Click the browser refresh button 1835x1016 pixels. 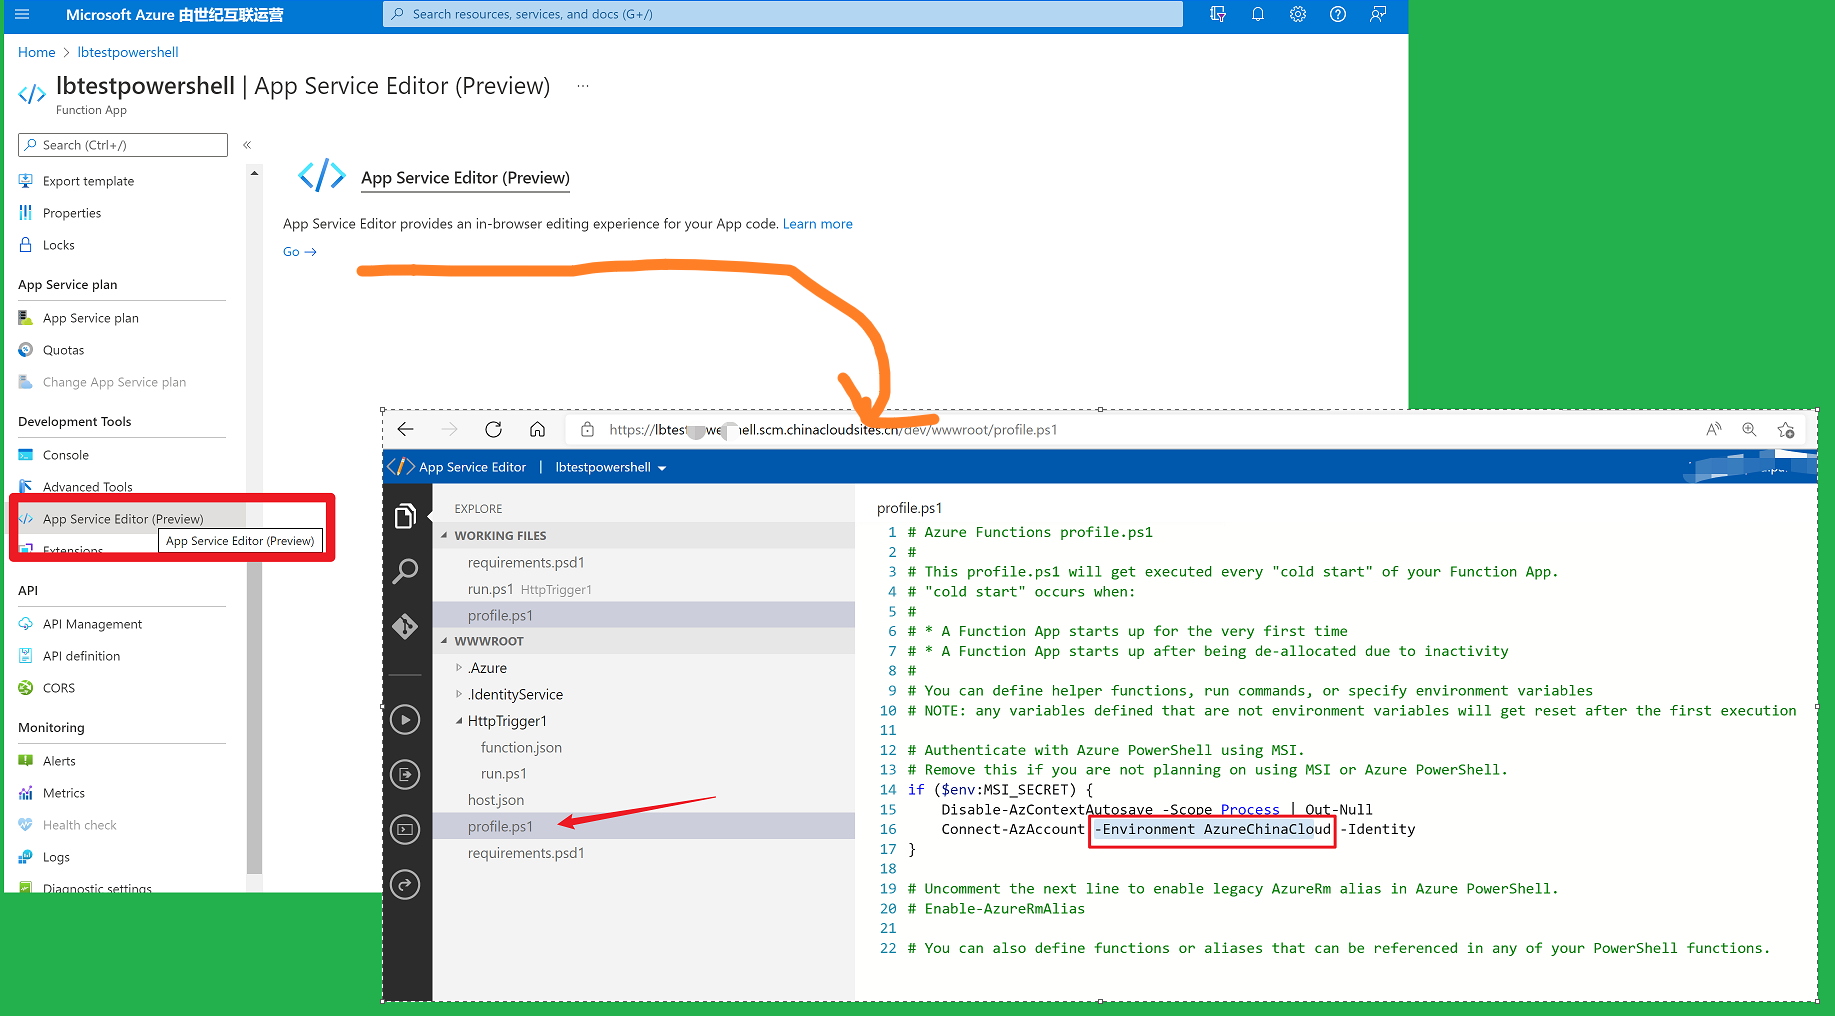click(493, 430)
